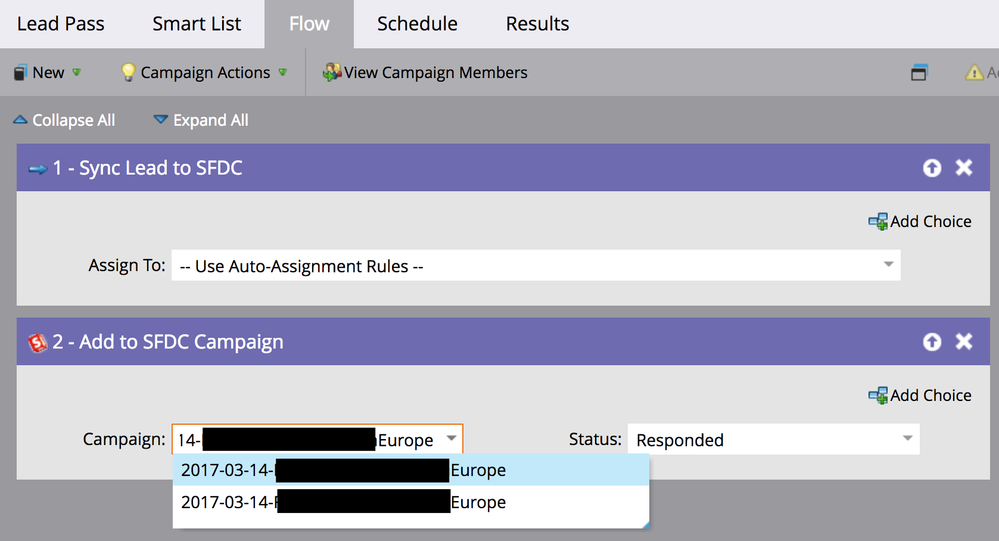Add Choice to Sync Lead to SFDC step
The height and width of the screenshot is (541, 999).
[920, 221]
